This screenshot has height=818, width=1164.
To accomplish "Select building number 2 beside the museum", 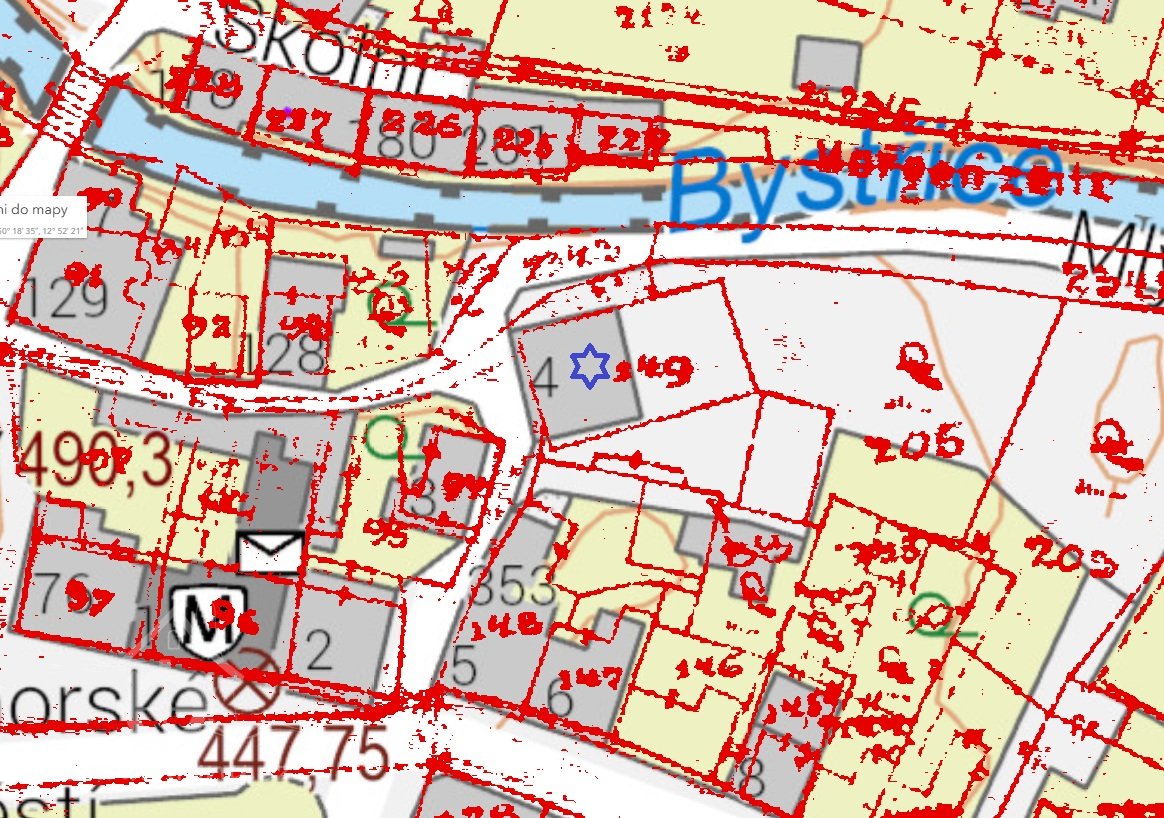I will tap(319, 652).
